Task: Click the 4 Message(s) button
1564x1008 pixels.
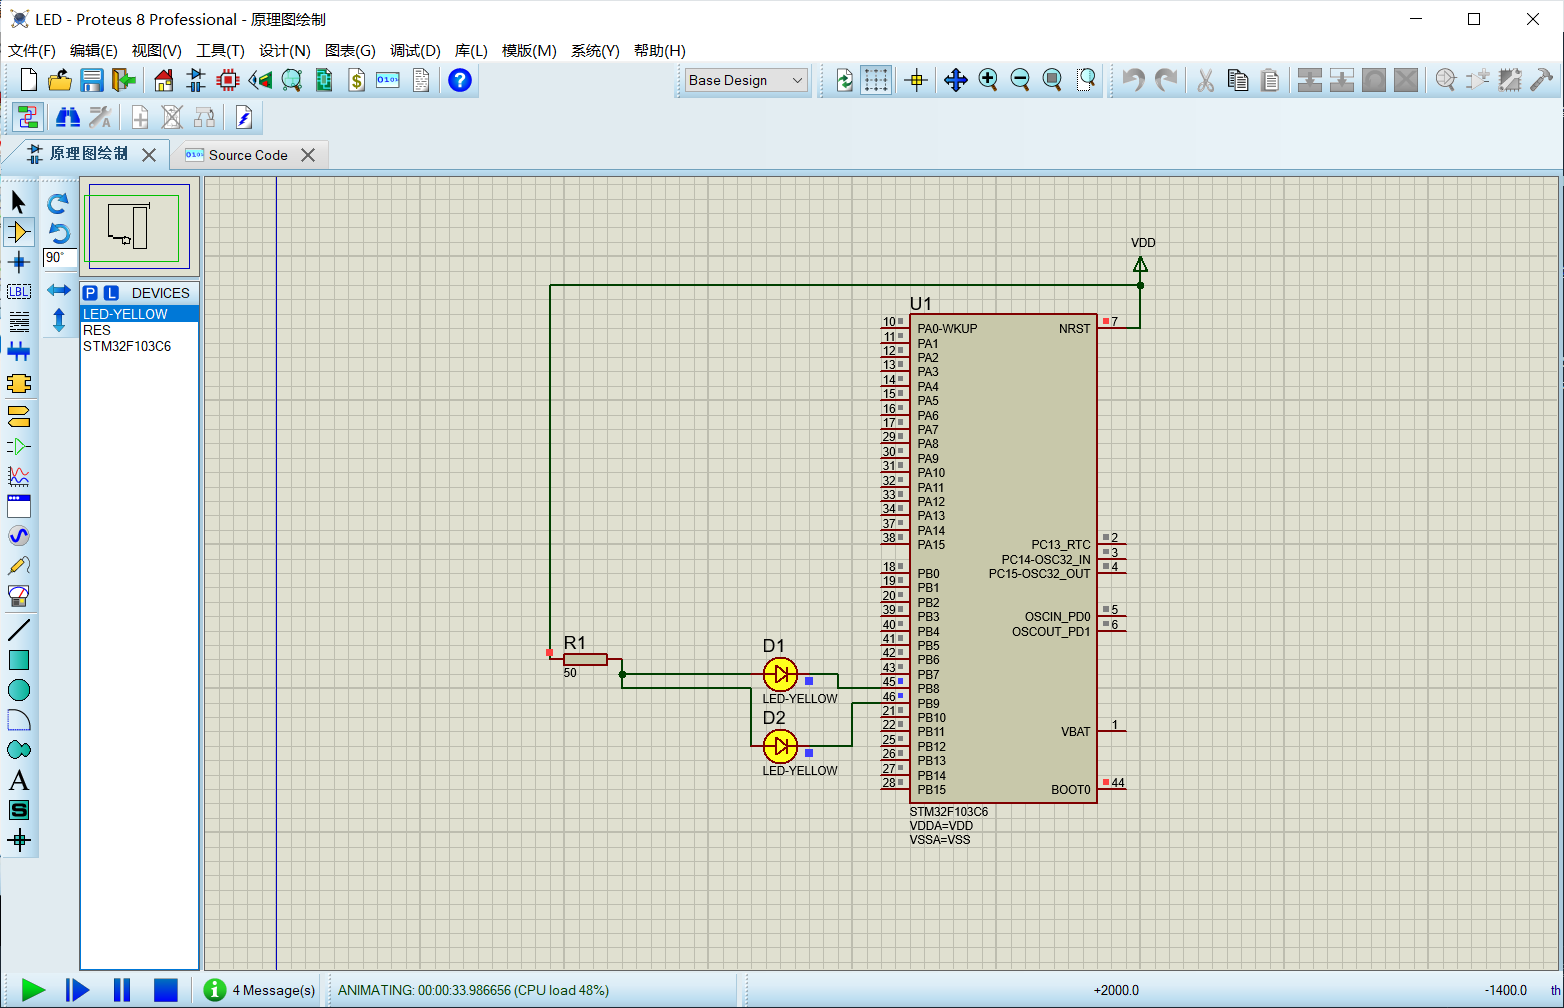Action: [259, 990]
